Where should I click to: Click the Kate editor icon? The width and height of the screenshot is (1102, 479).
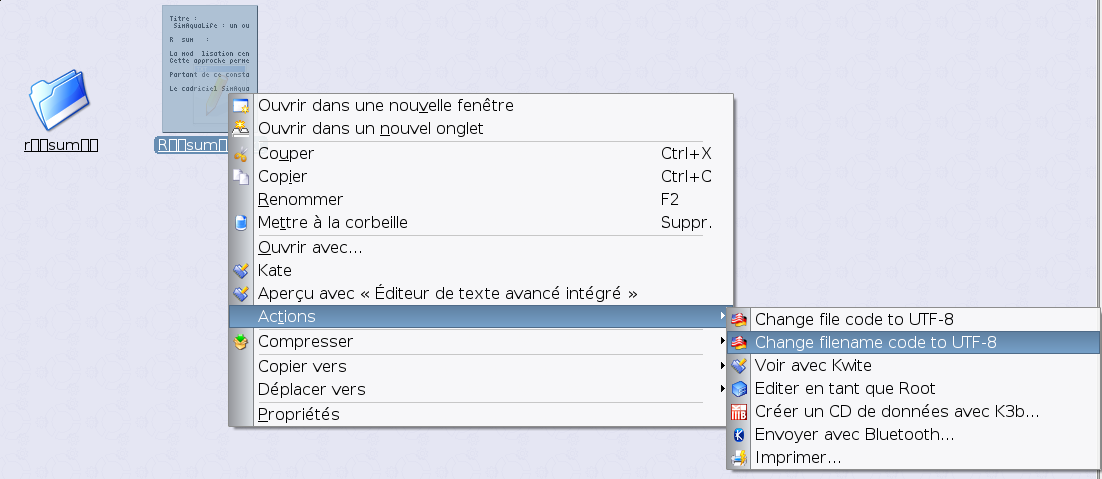tap(241, 270)
